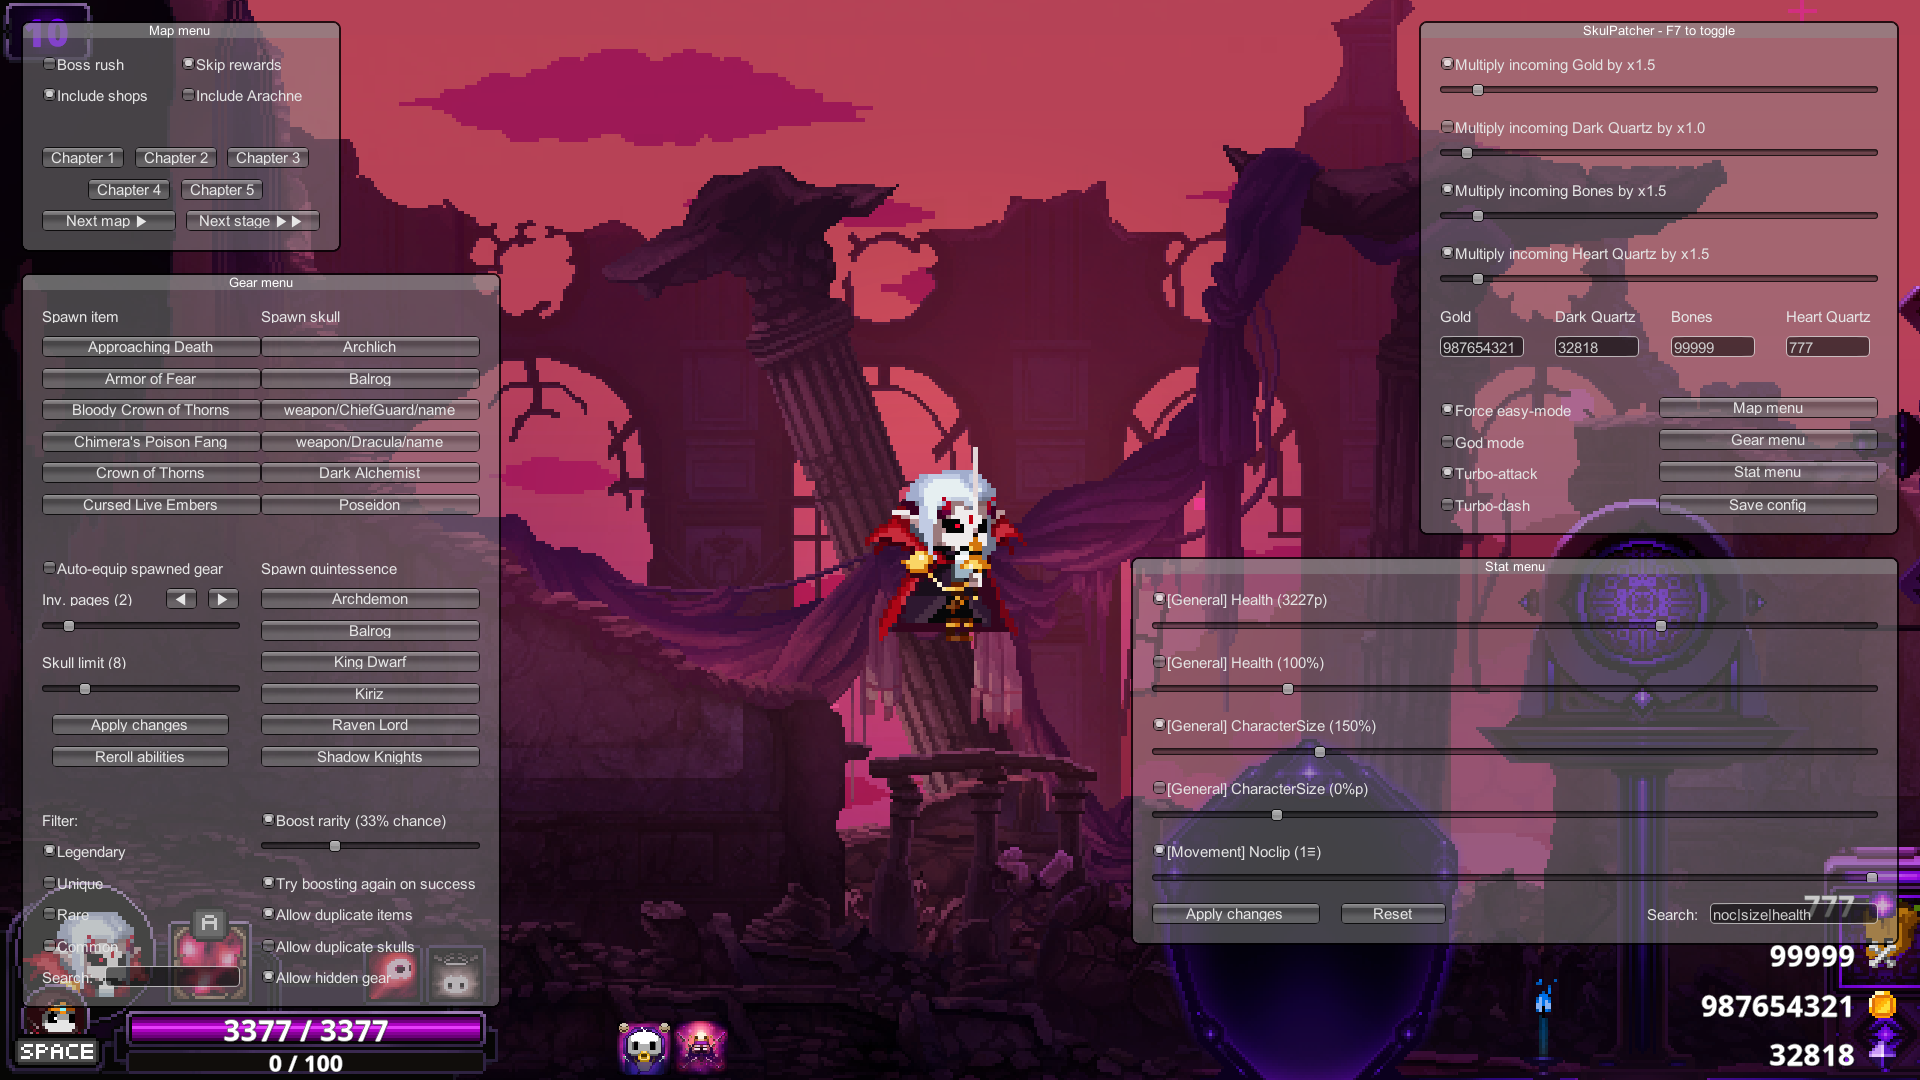Click the inventory-page forward arrow

tap(223, 599)
